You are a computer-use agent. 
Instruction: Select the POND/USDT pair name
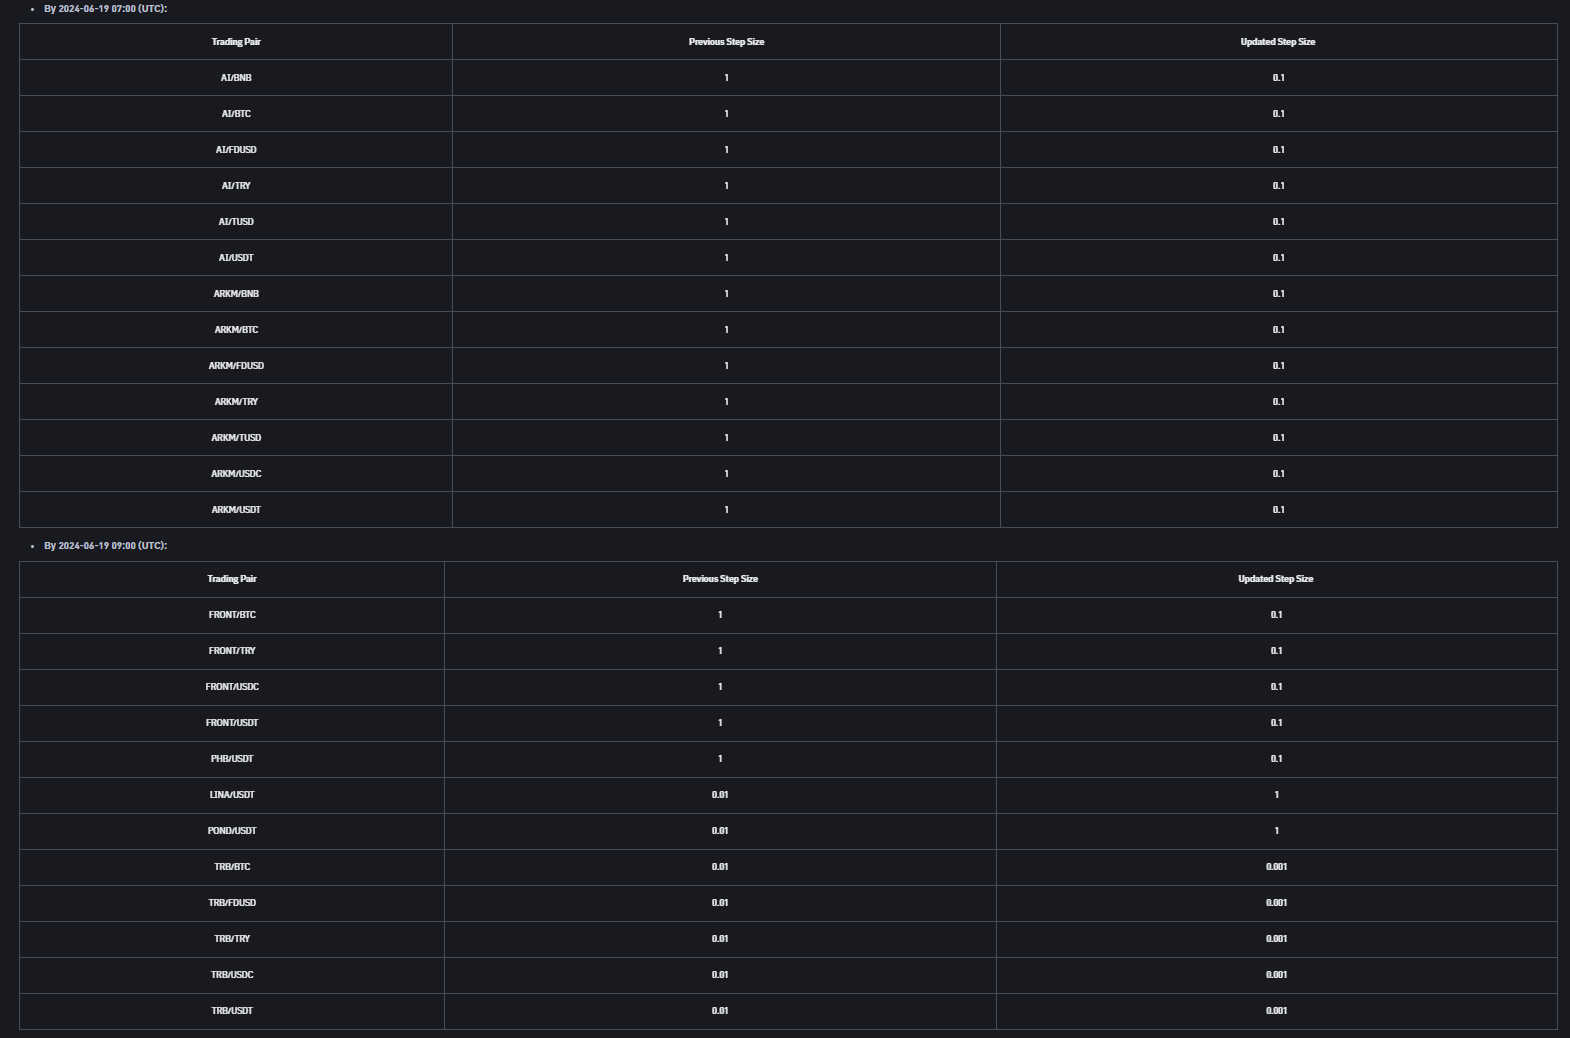click(232, 831)
